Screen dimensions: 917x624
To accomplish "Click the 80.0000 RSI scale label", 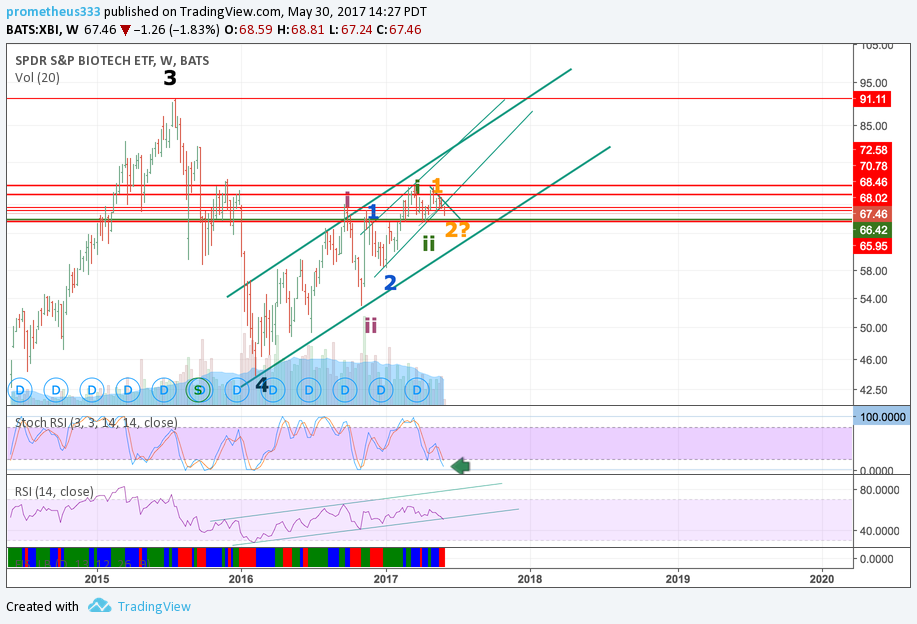I will (879, 490).
